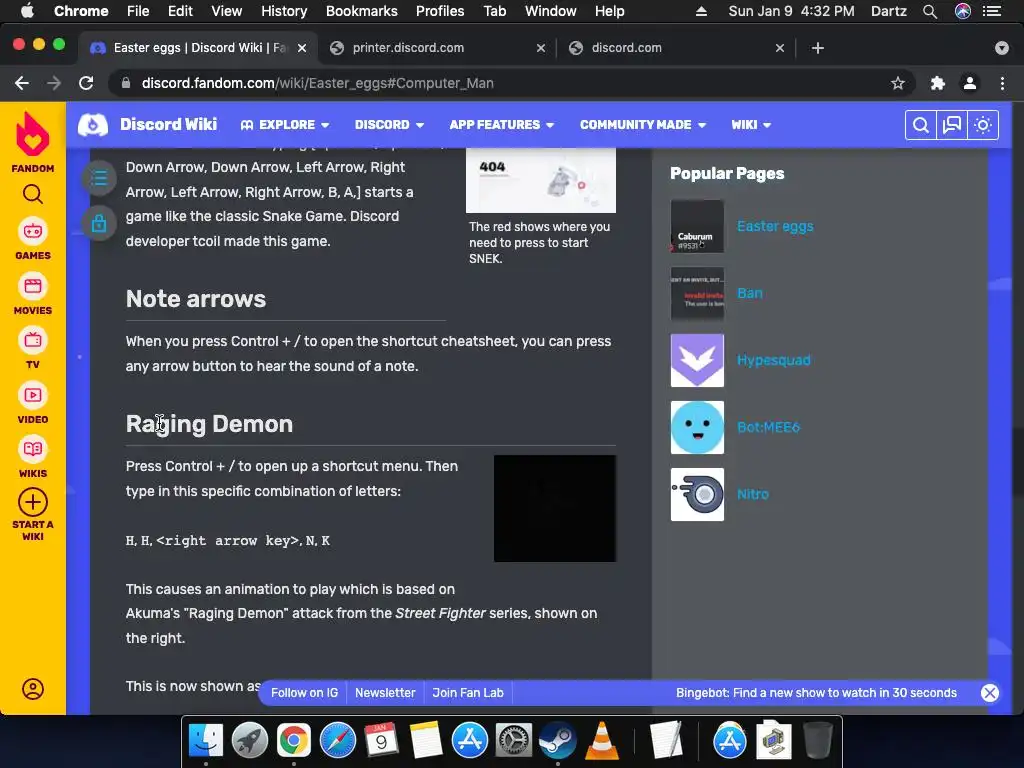
Task: Reload the page in Chrome
Action: pos(86,83)
